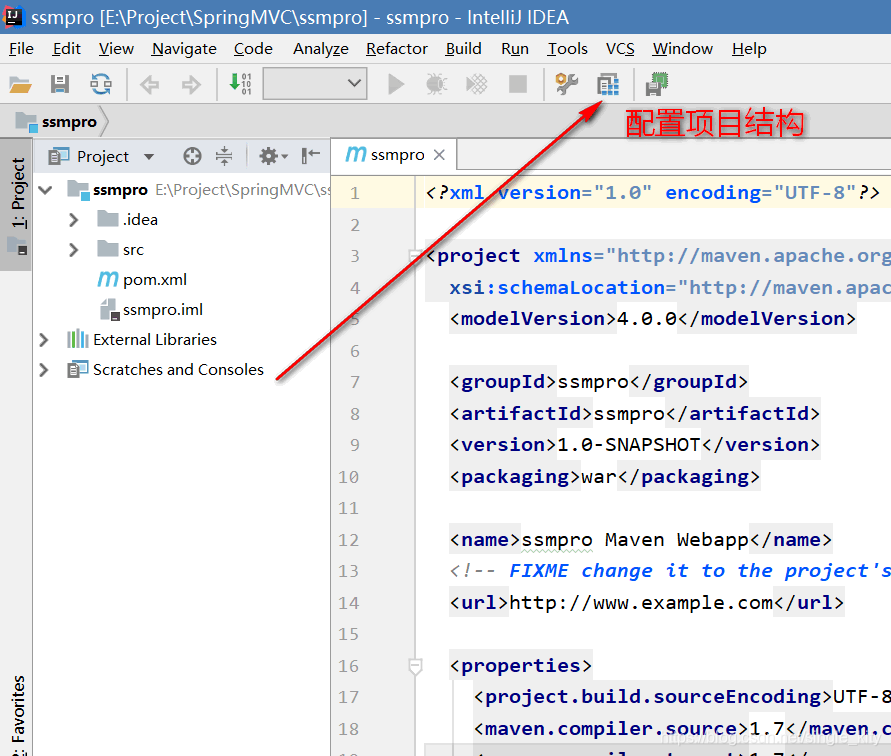Click the Synchronize refresh icon
891x756 pixels.
pos(101,85)
